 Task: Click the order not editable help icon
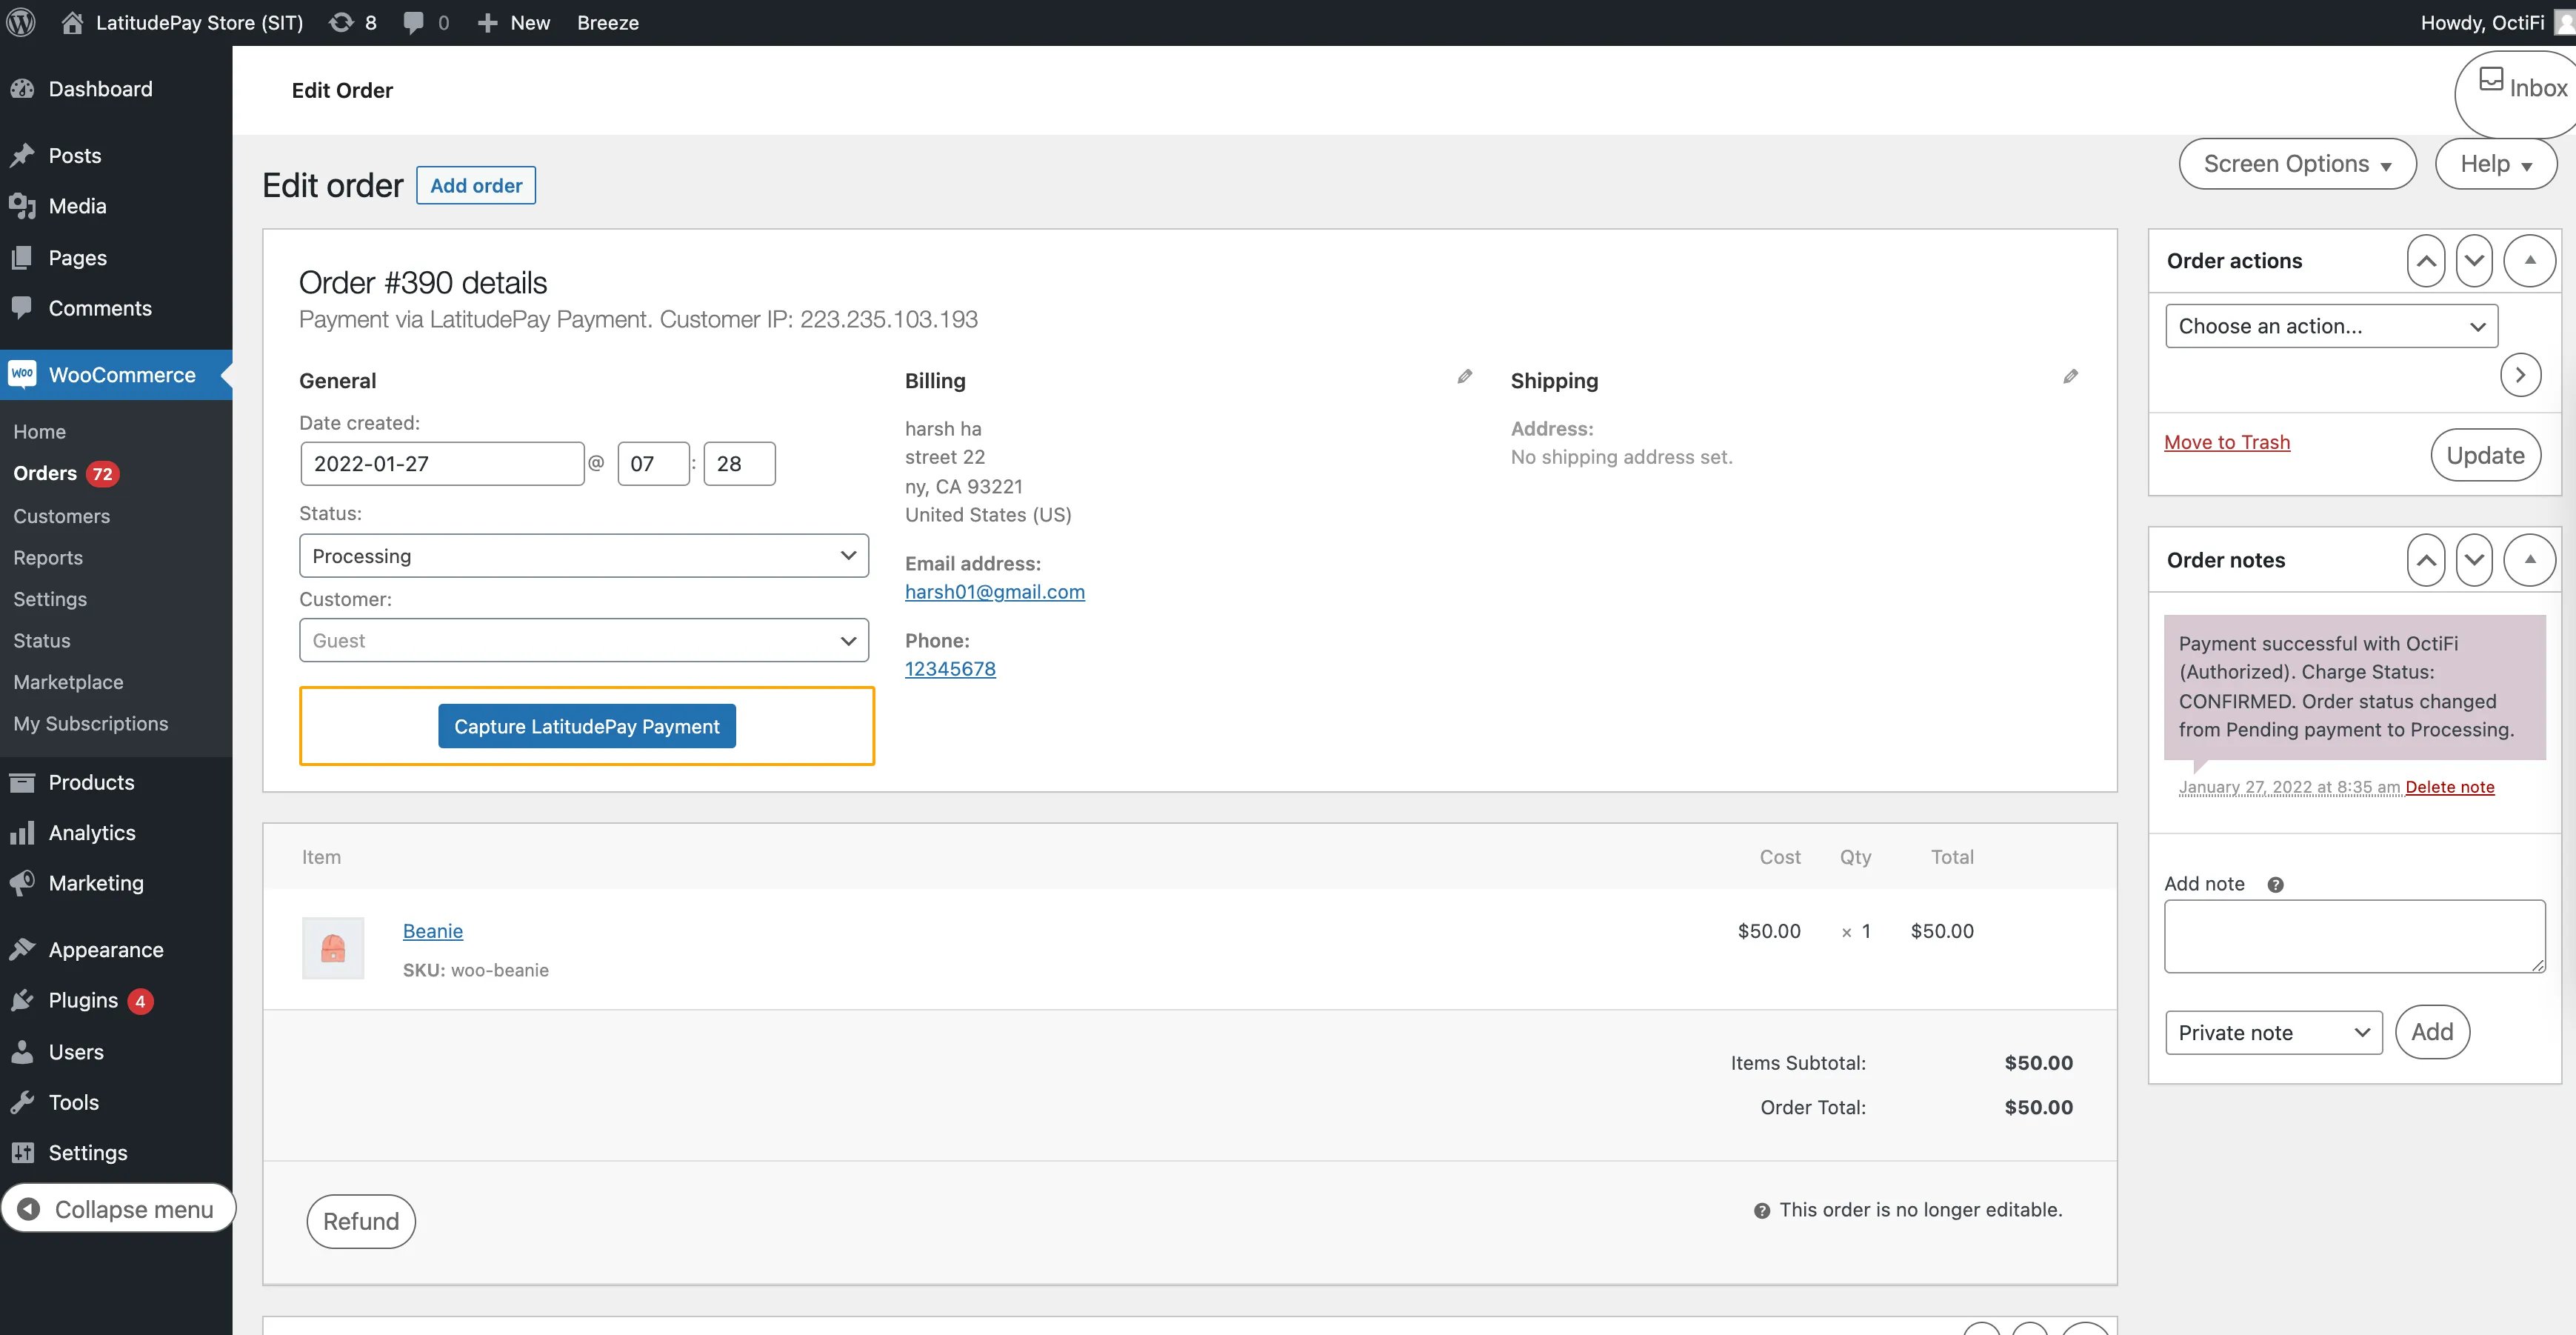click(1761, 1211)
